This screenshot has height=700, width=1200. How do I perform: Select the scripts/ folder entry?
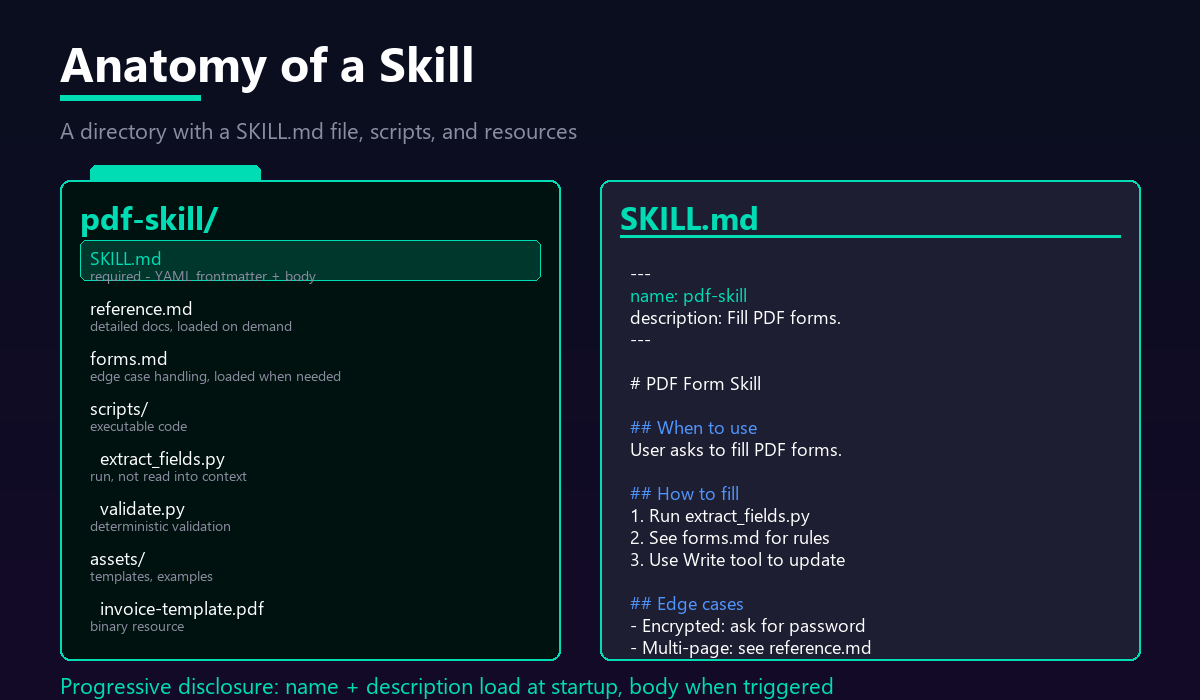coord(119,409)
